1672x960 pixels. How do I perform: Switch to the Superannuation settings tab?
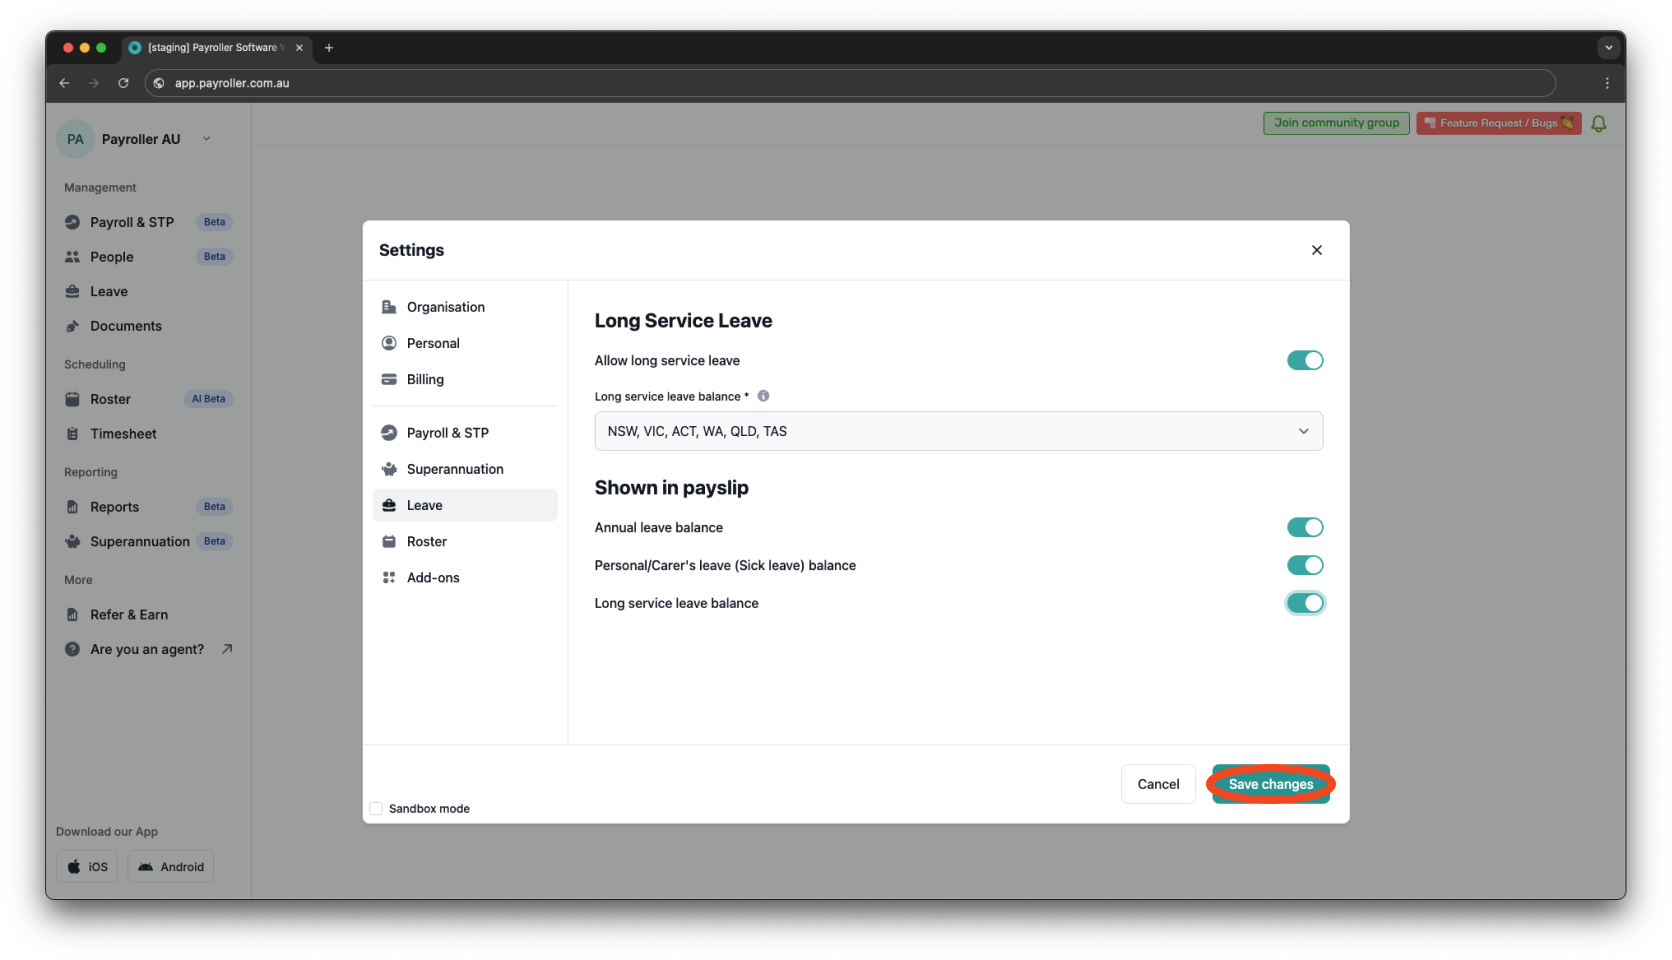pos(454,468)
